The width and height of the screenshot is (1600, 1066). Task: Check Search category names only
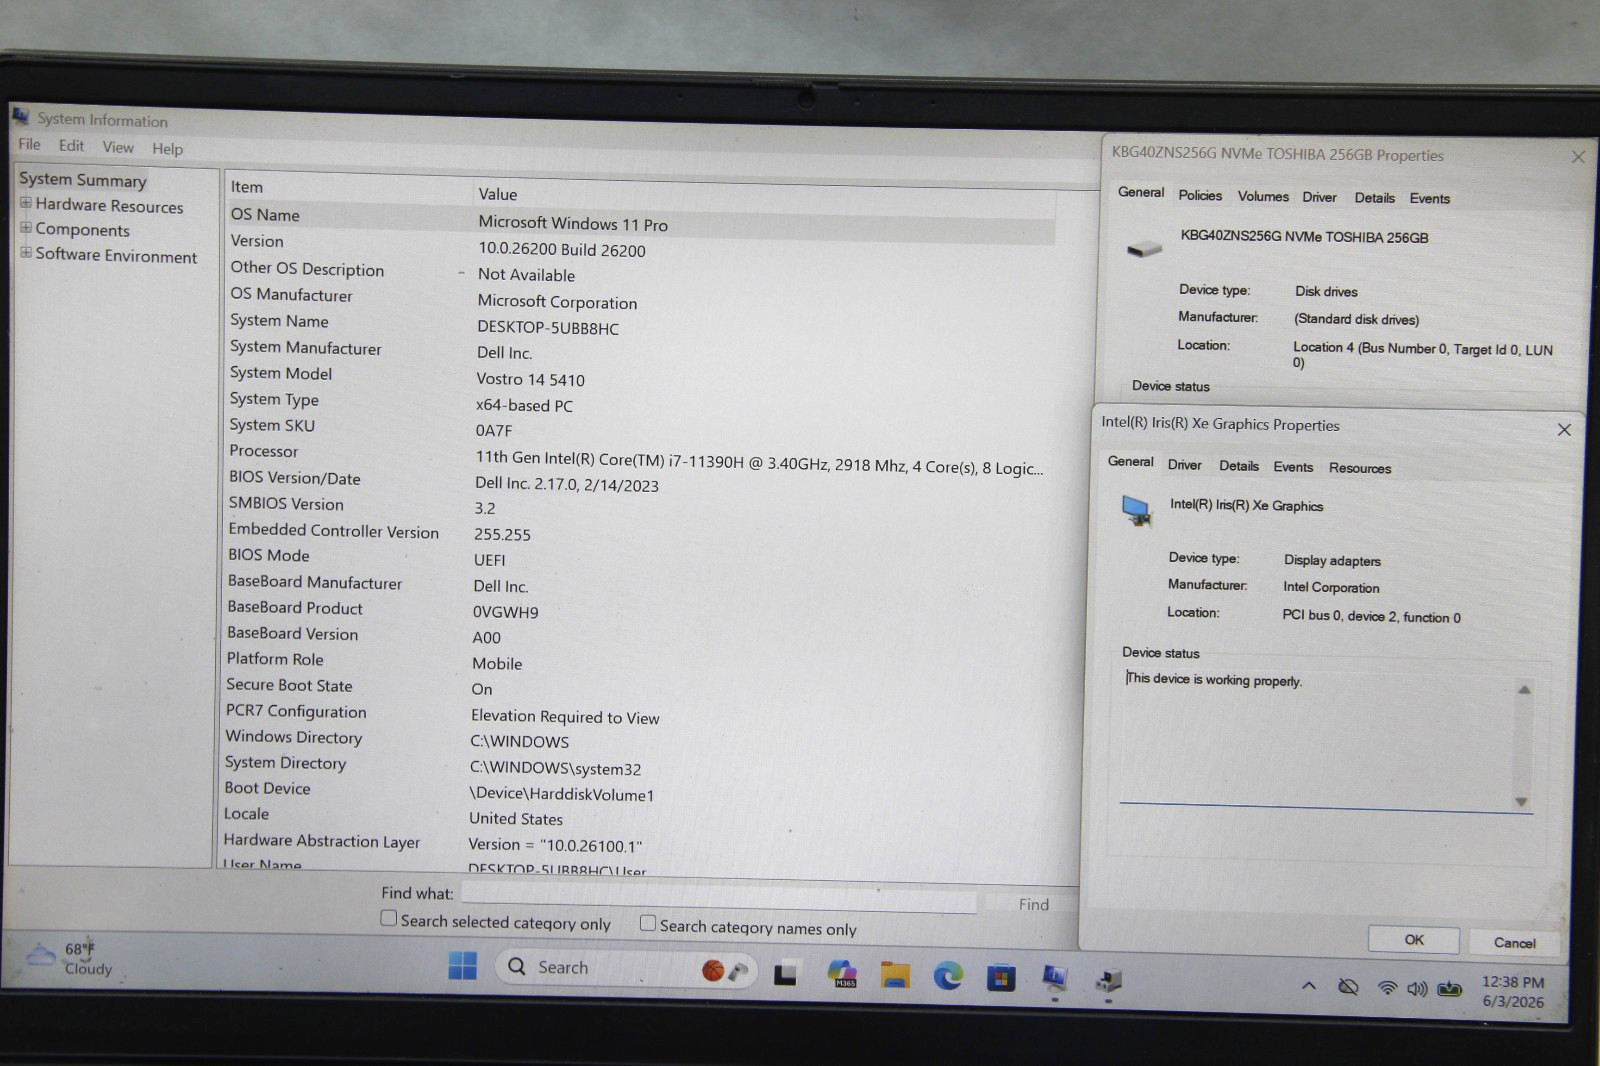coord(648,923)
